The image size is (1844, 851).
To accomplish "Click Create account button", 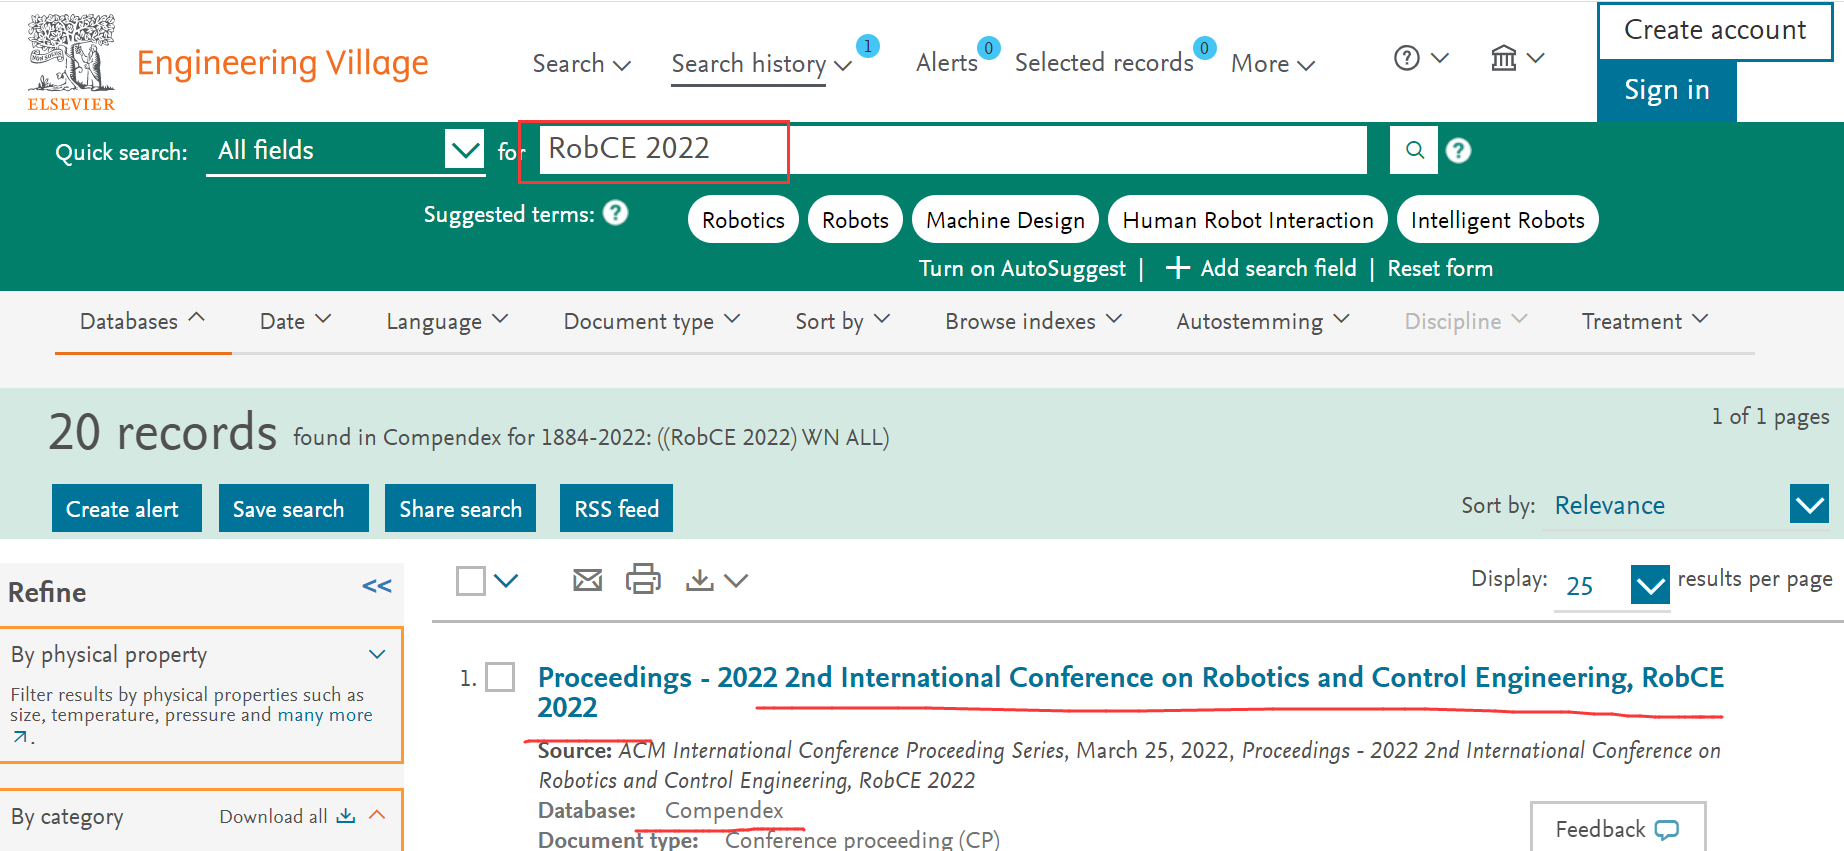I will pyautogui.click(x=1715, y=30).
